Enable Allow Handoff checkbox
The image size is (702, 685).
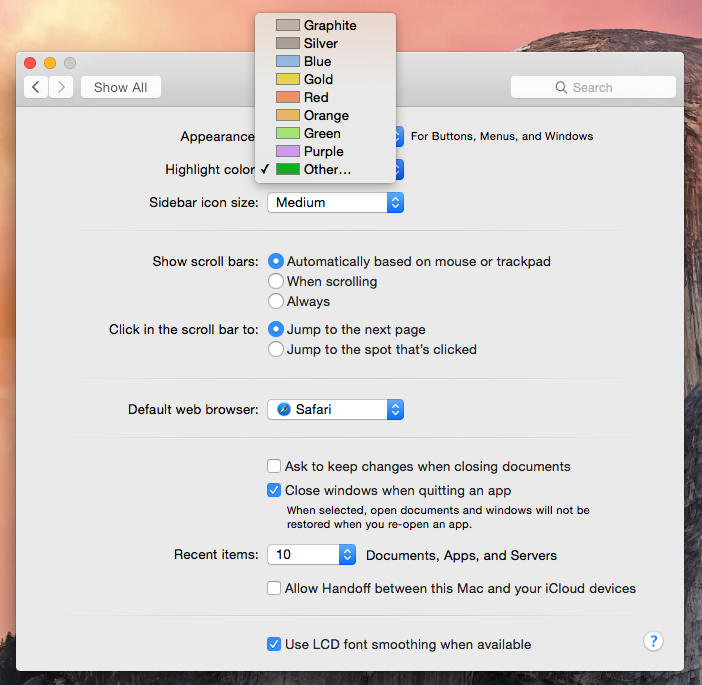pyautogui.click(x=274, y=588)
